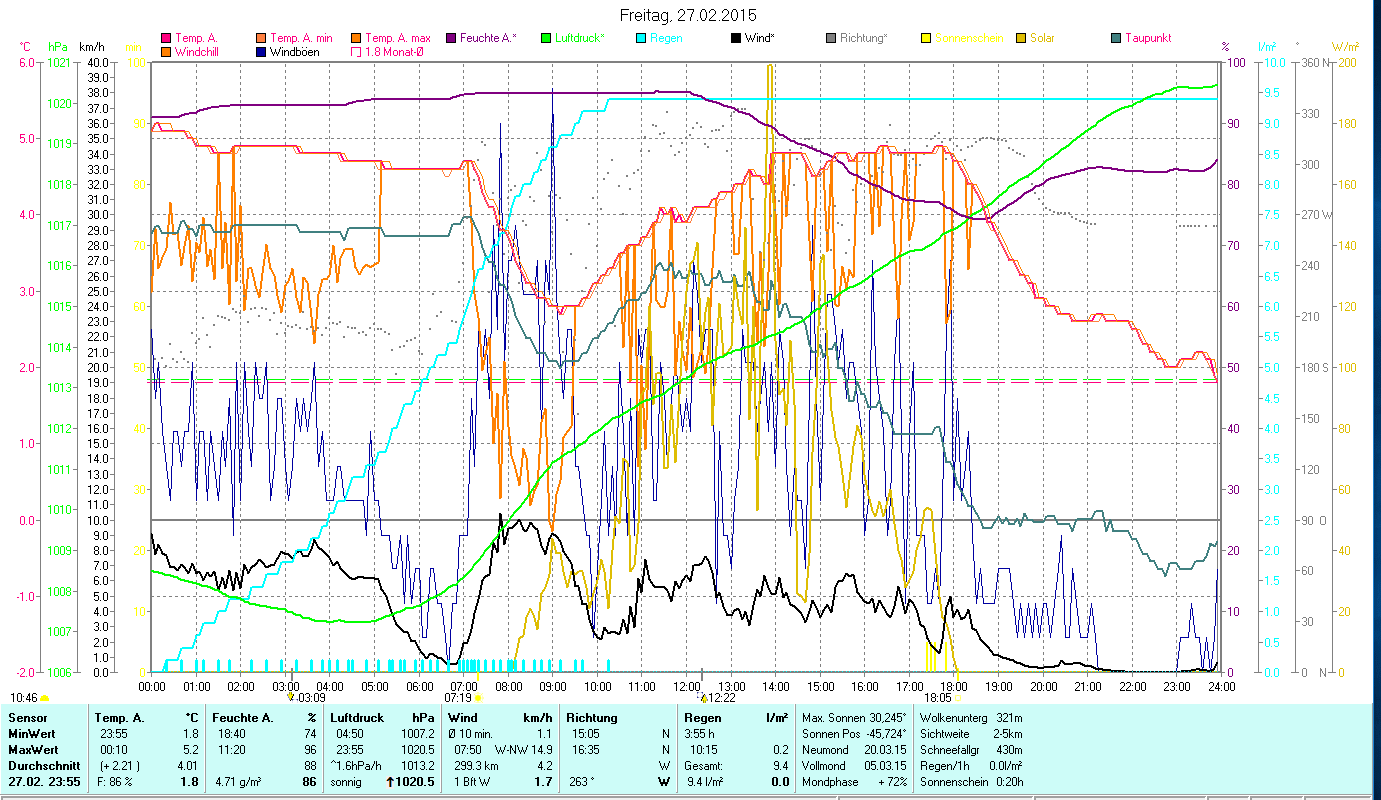
Task: Click the 'W-NW 14.9' wind gust value
Action: click(x=524, y=750)
